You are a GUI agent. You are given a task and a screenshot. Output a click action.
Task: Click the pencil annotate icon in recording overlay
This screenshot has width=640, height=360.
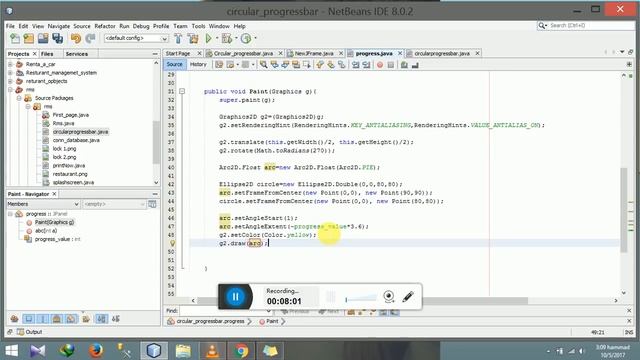point(408,296)
